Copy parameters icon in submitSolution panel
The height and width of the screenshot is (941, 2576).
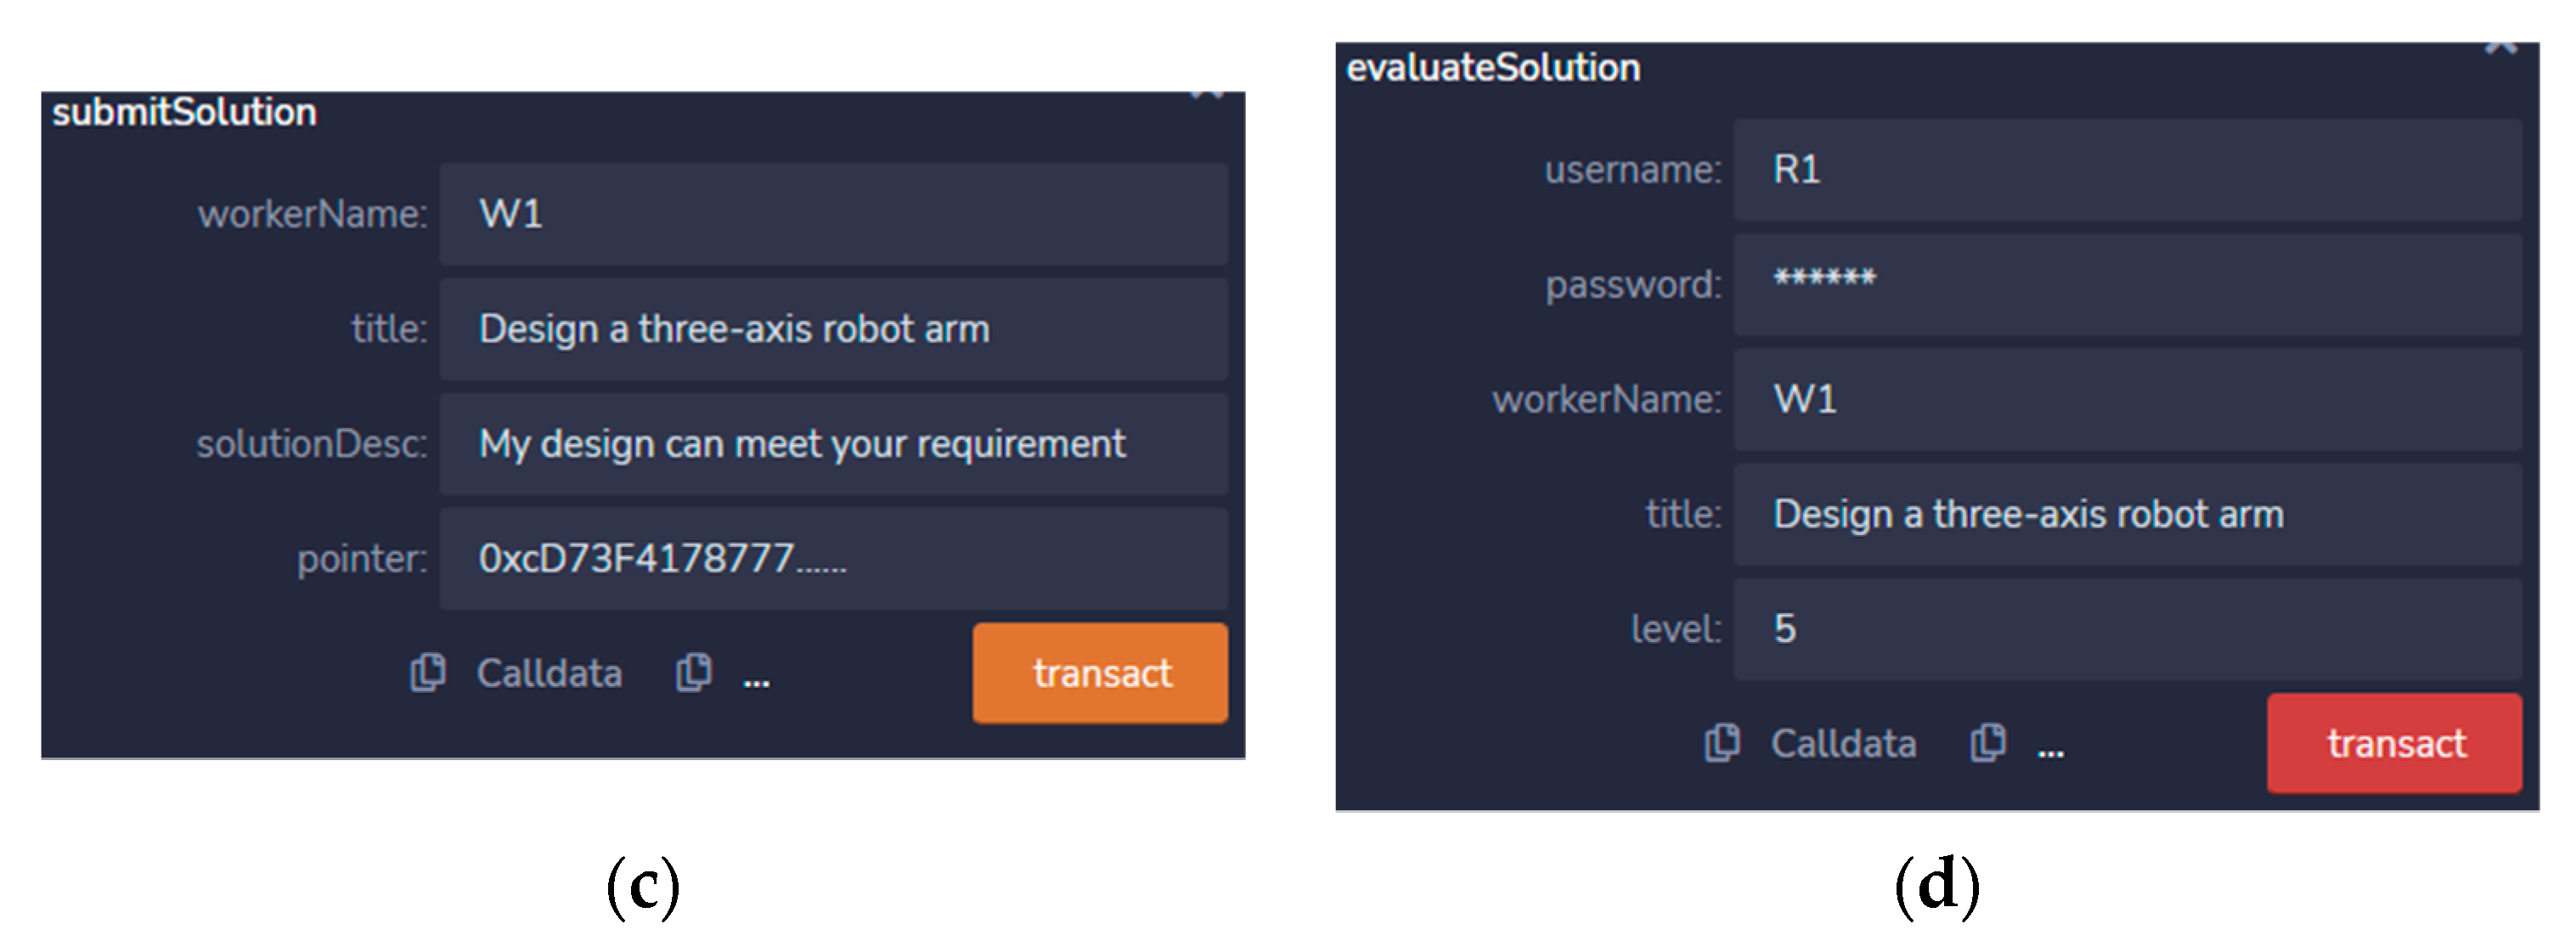pyautogui.click(x=693, y=673)
